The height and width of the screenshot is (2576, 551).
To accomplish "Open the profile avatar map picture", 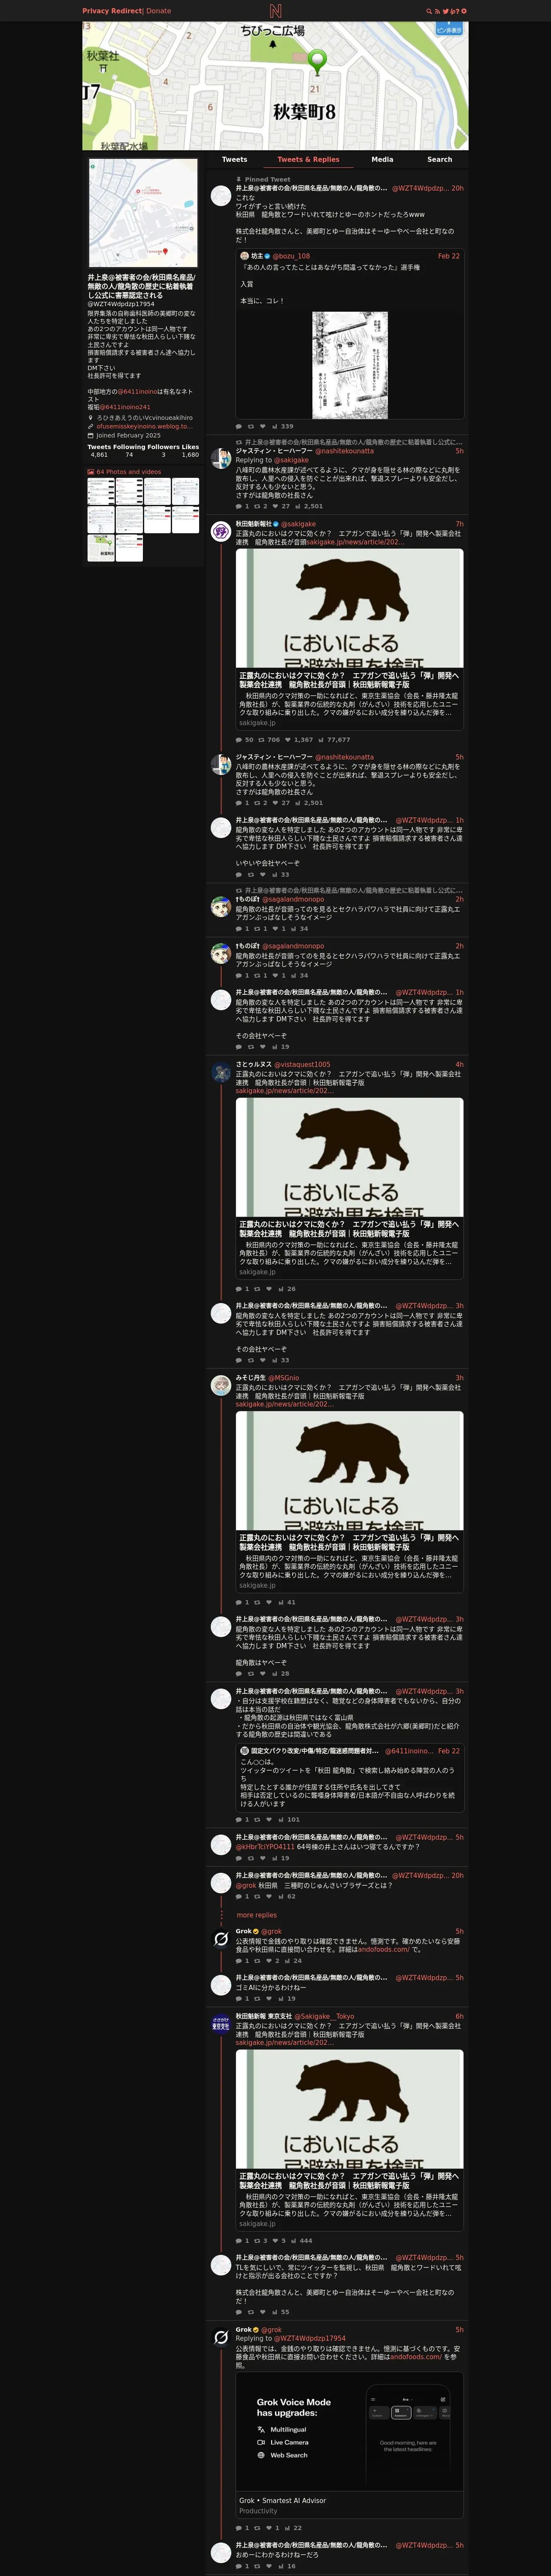I will click(143, 213).
